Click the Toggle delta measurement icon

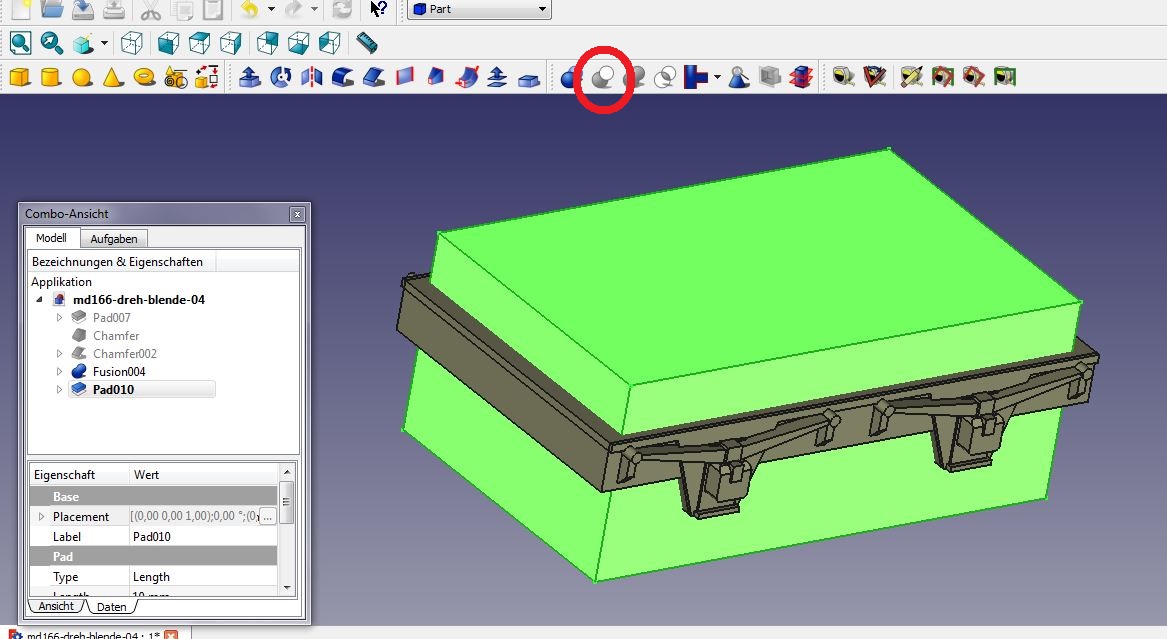pos(1005,77)
